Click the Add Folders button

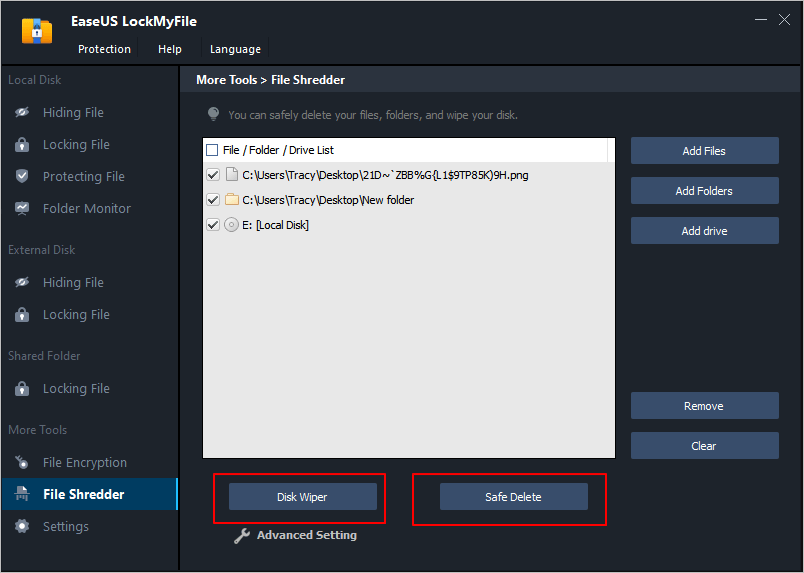click(704, 191)
